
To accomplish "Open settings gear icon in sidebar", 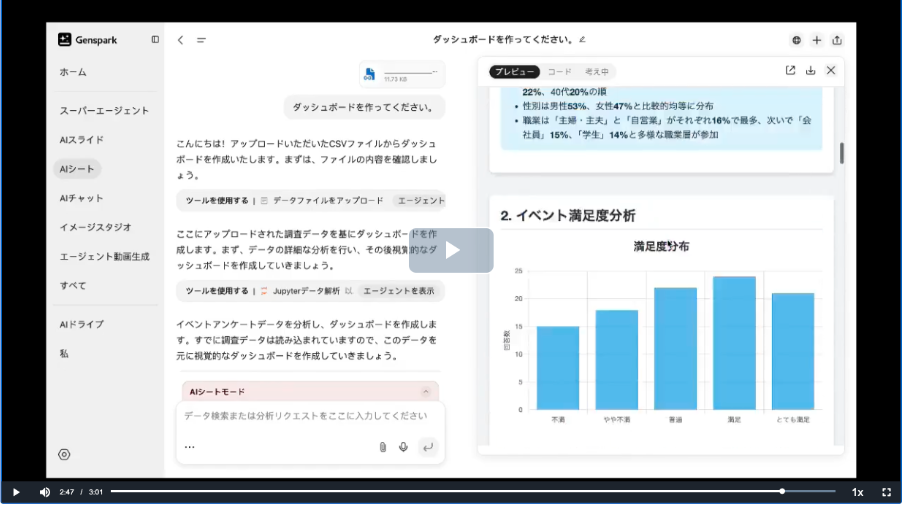I will [64, 454].
